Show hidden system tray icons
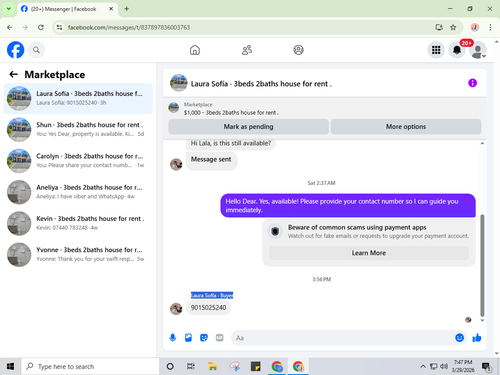 pos(423,367)
